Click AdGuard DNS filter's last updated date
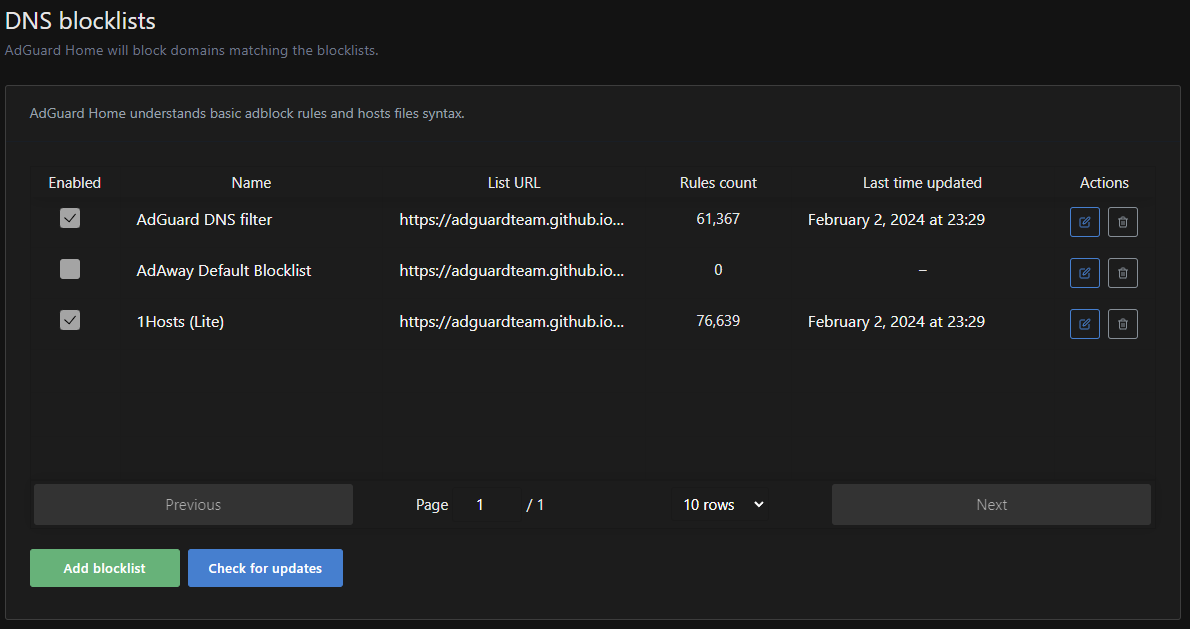The height and width of the screenshot is (629, 1190). tap(896, 220)
